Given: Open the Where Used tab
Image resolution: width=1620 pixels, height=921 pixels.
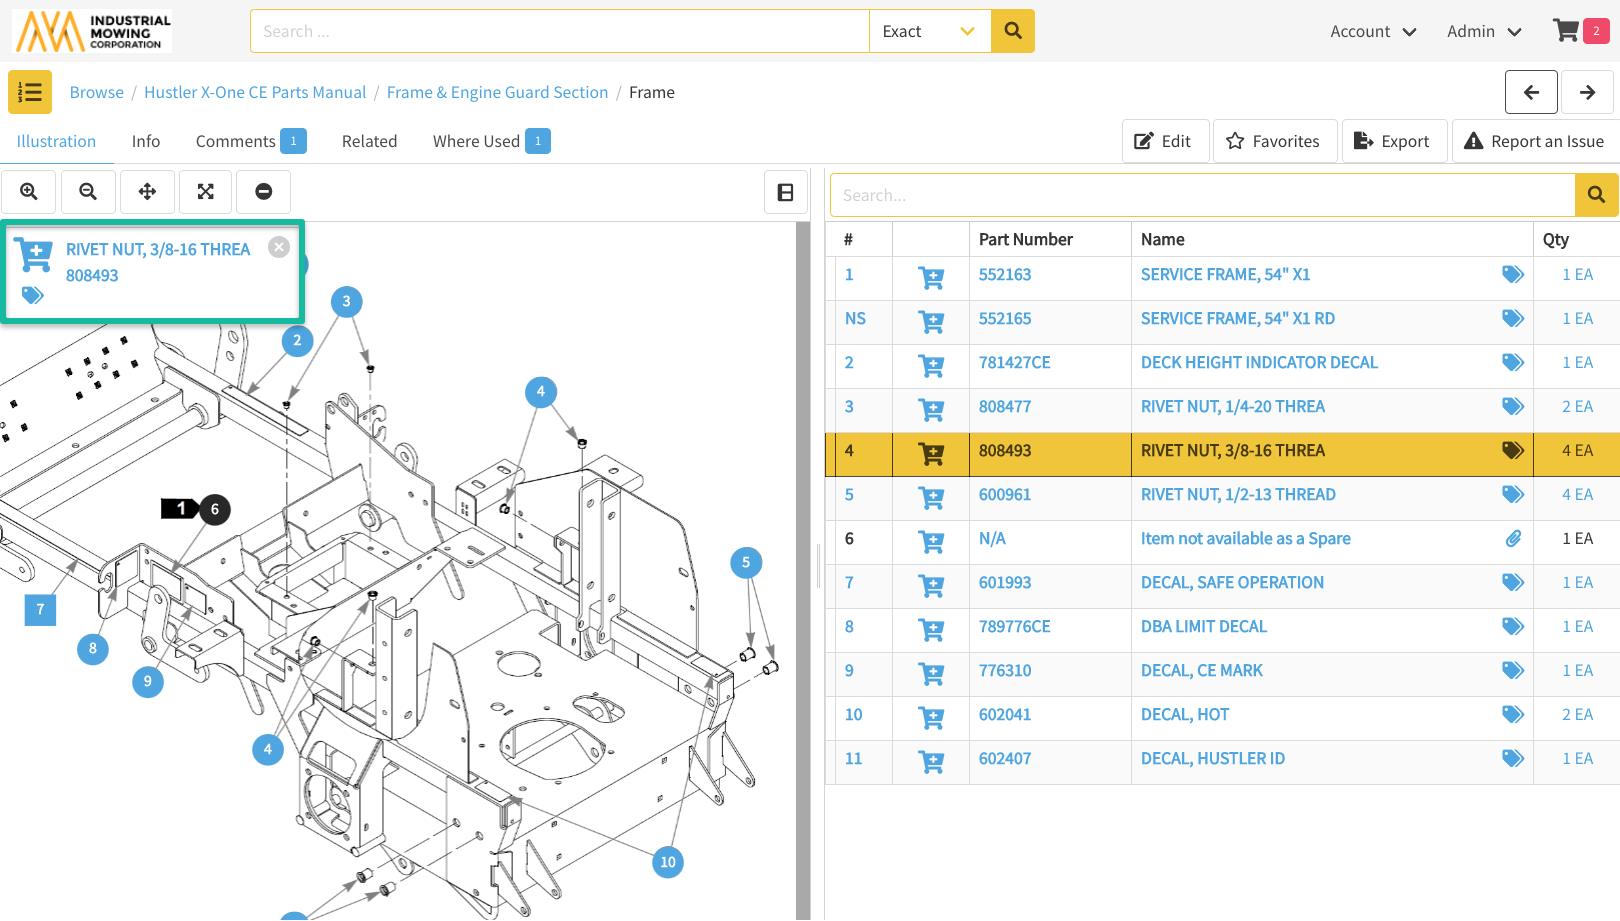Looking at the screenshot, I should (x=490, y=141).
